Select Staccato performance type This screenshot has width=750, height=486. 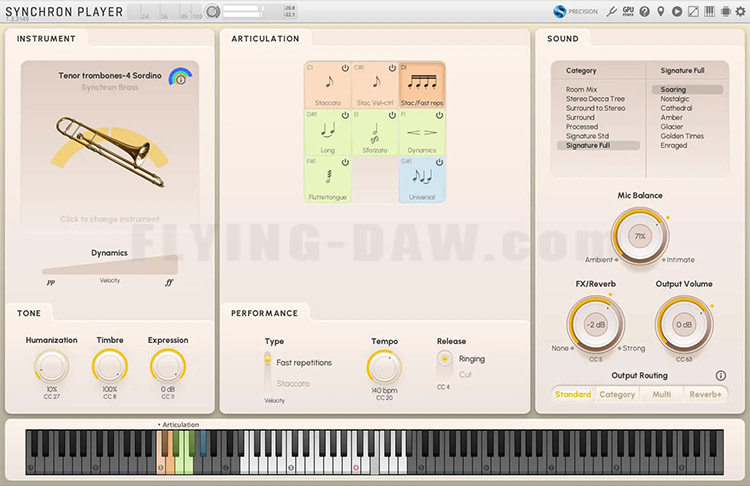coord(293,384)
